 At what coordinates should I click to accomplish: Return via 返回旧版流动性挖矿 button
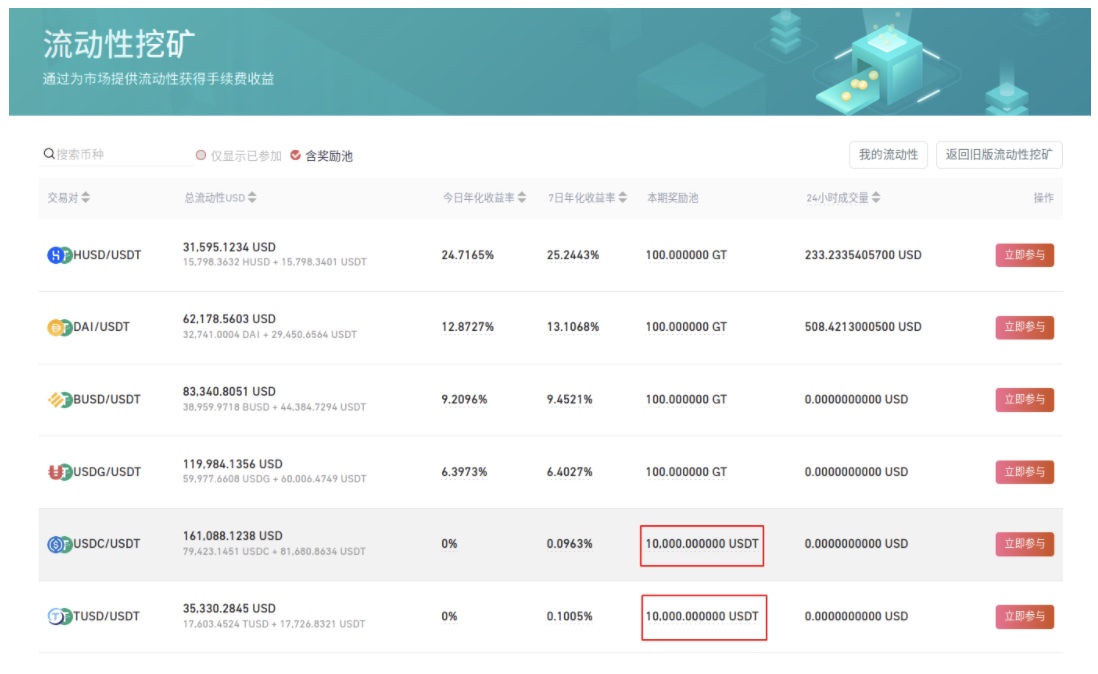click(x=998, y=155)
